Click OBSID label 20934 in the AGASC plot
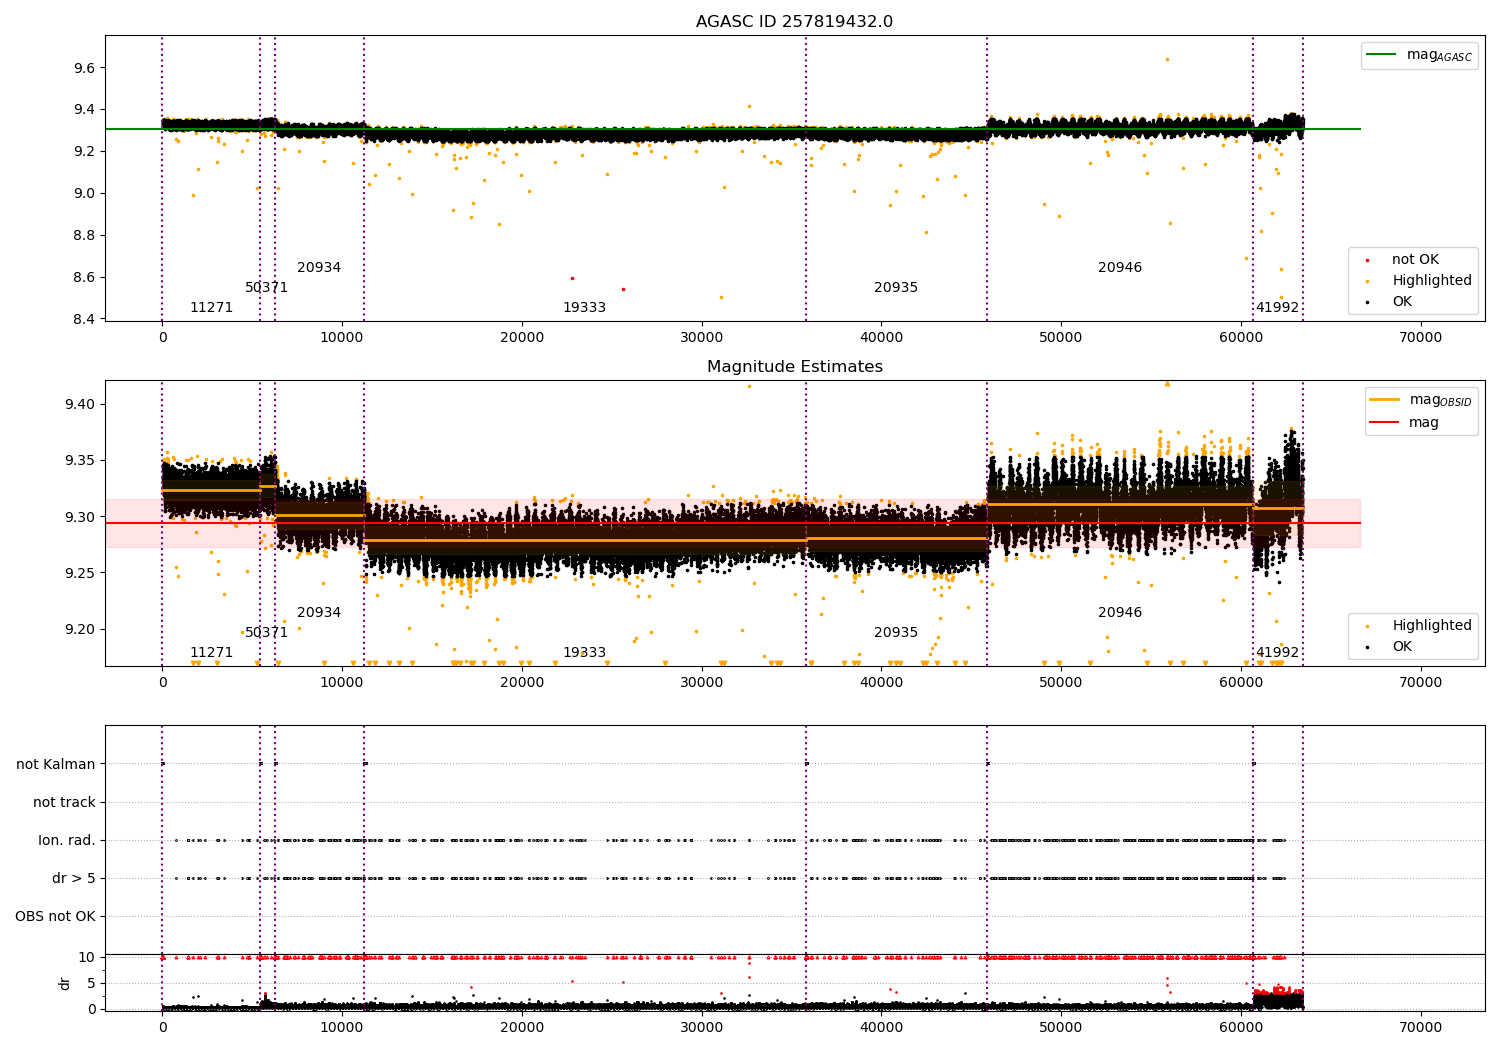 coord(319,268)
